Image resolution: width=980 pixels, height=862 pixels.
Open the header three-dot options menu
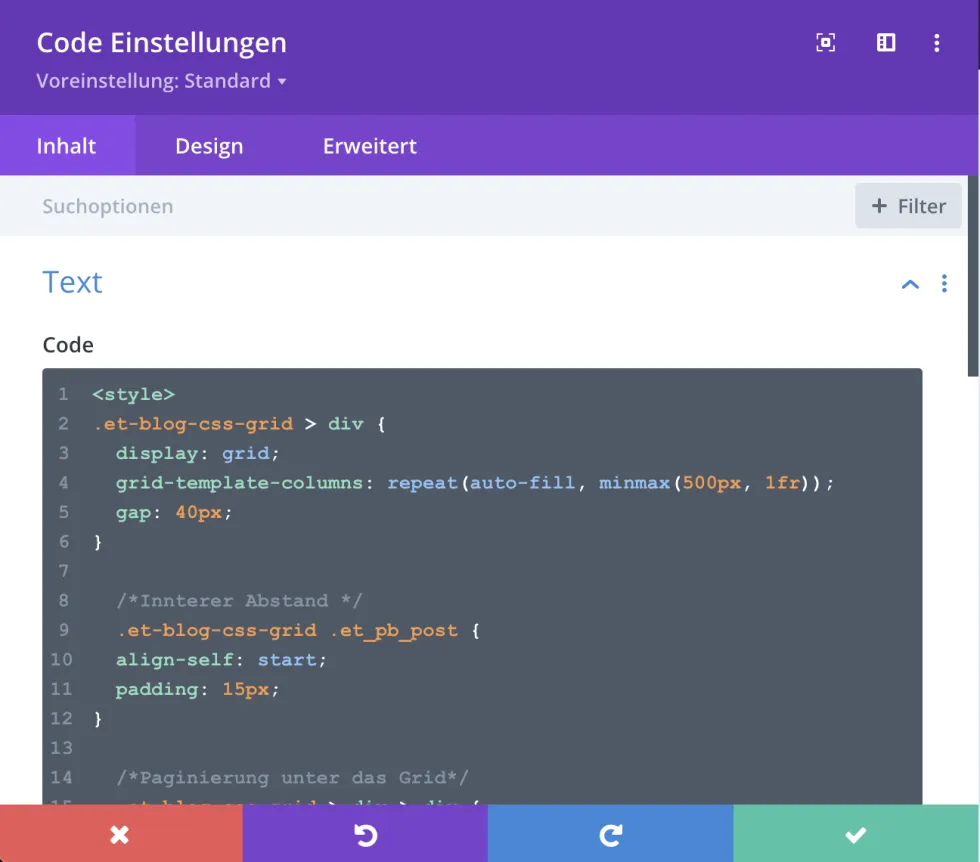click(x=937, y=42)
